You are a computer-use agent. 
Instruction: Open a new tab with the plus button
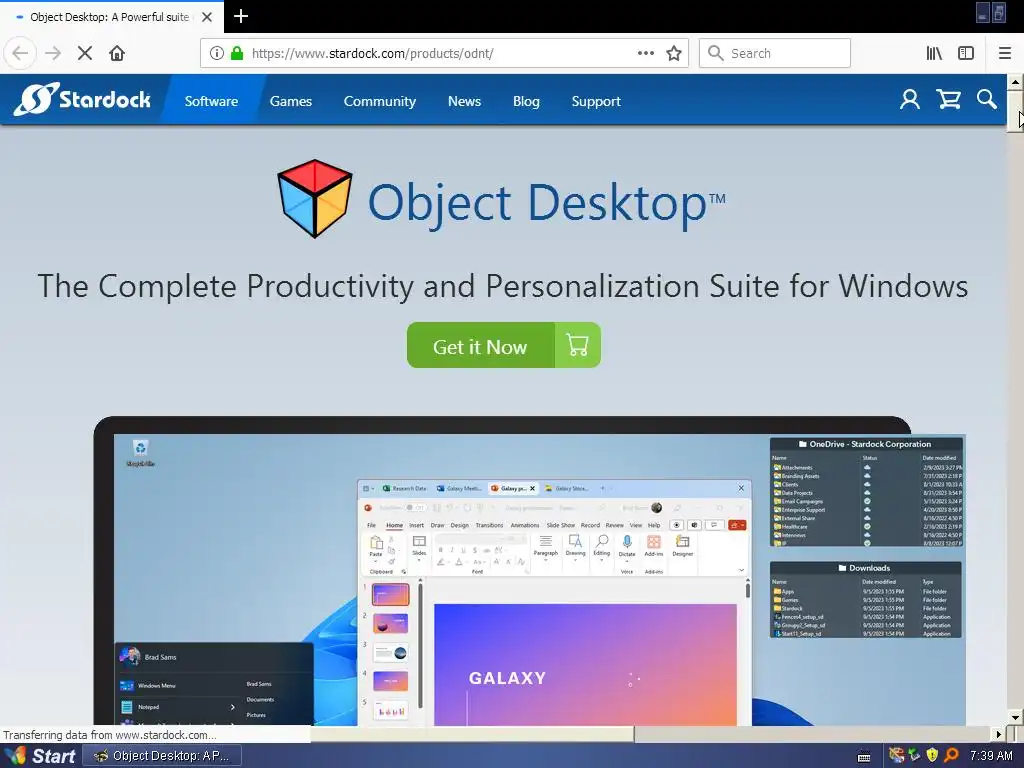tap(241, 16)
